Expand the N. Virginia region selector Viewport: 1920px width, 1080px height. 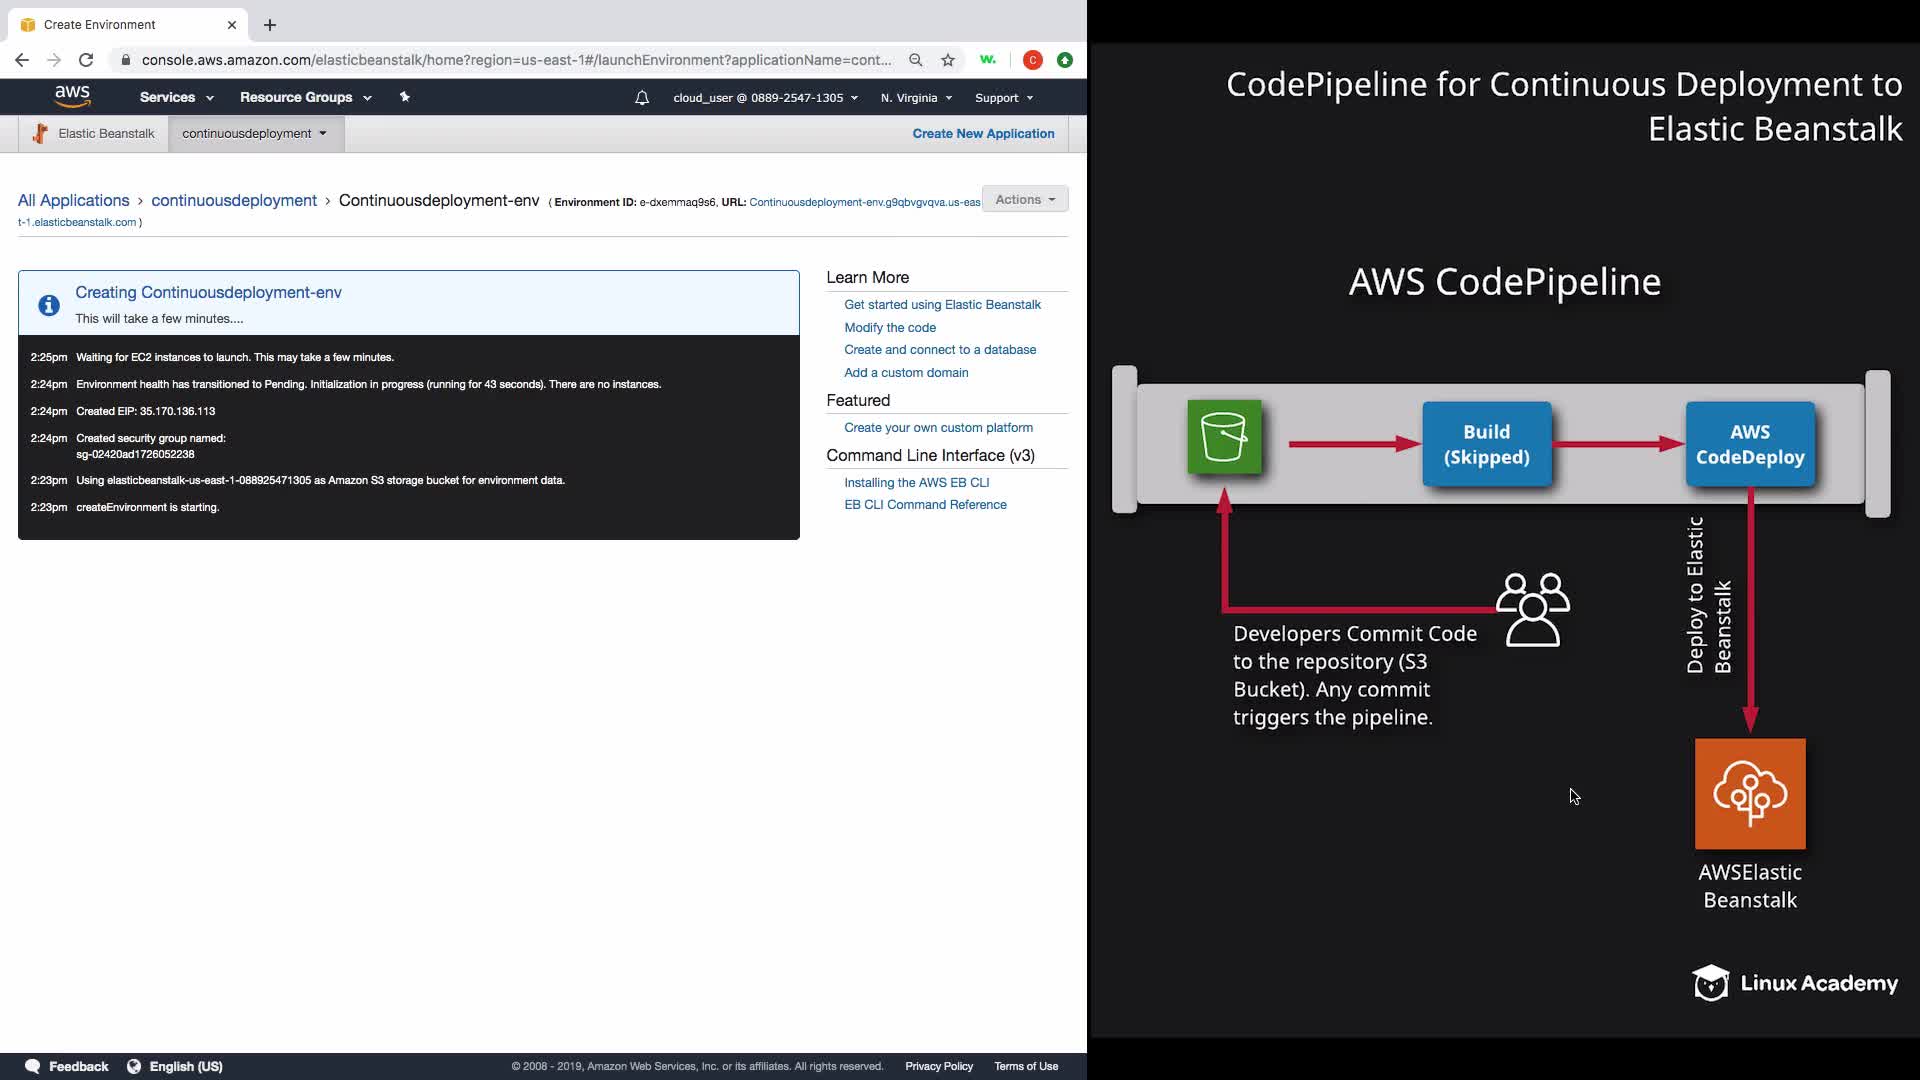click(x=916, y=98)
